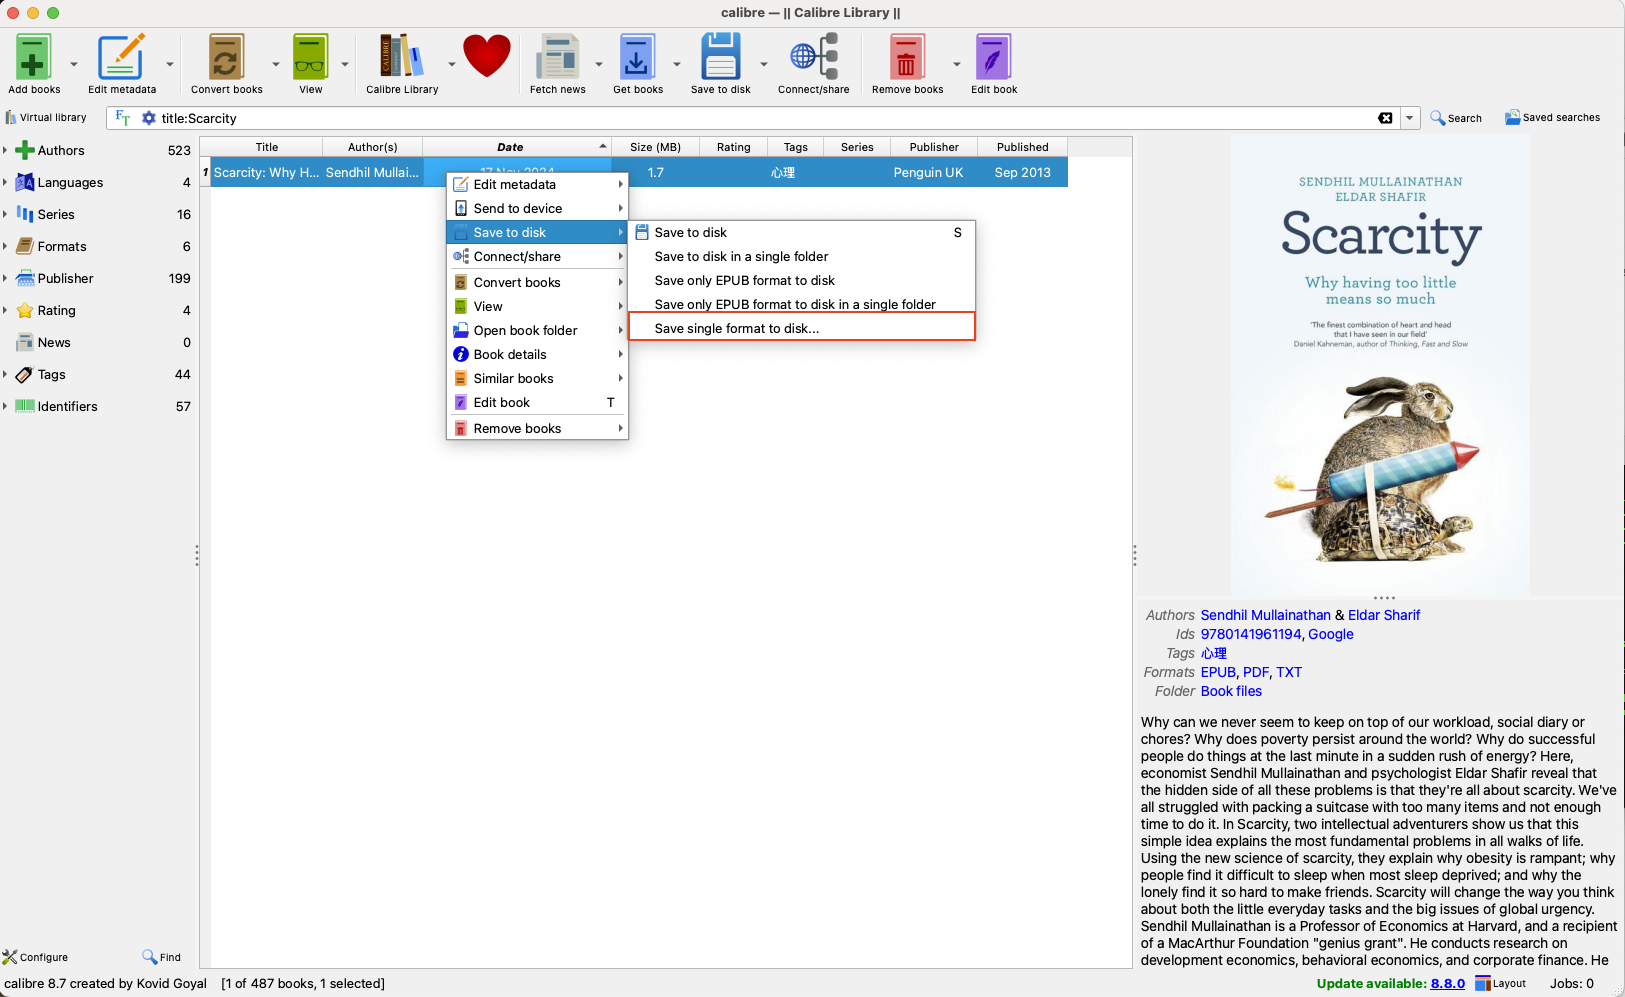This screenshot has width=1625, height=997.
Task: Open Eldar Sharif author link
Action: pyautogui.click(x=1384, y=615)
